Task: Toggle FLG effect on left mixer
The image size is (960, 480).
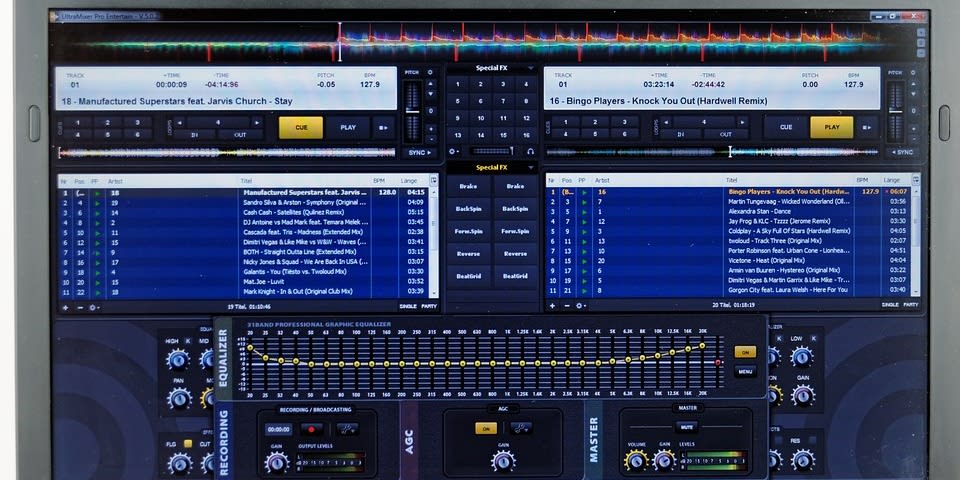Action: 188,444
